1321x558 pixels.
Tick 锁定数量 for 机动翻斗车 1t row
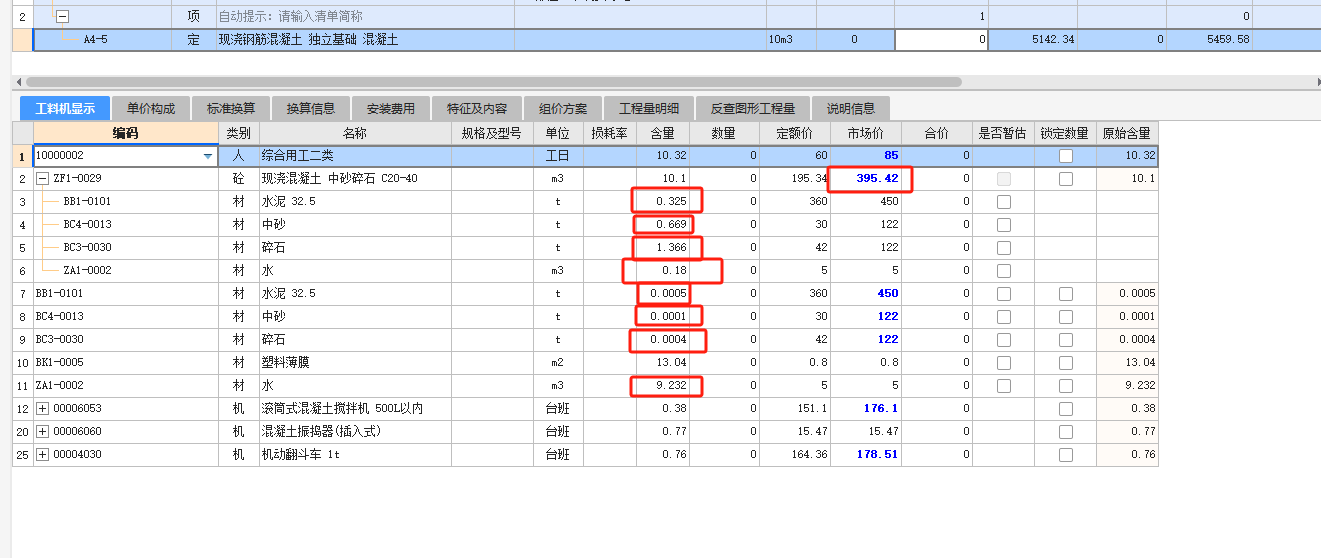click(x=1066, y=455)
